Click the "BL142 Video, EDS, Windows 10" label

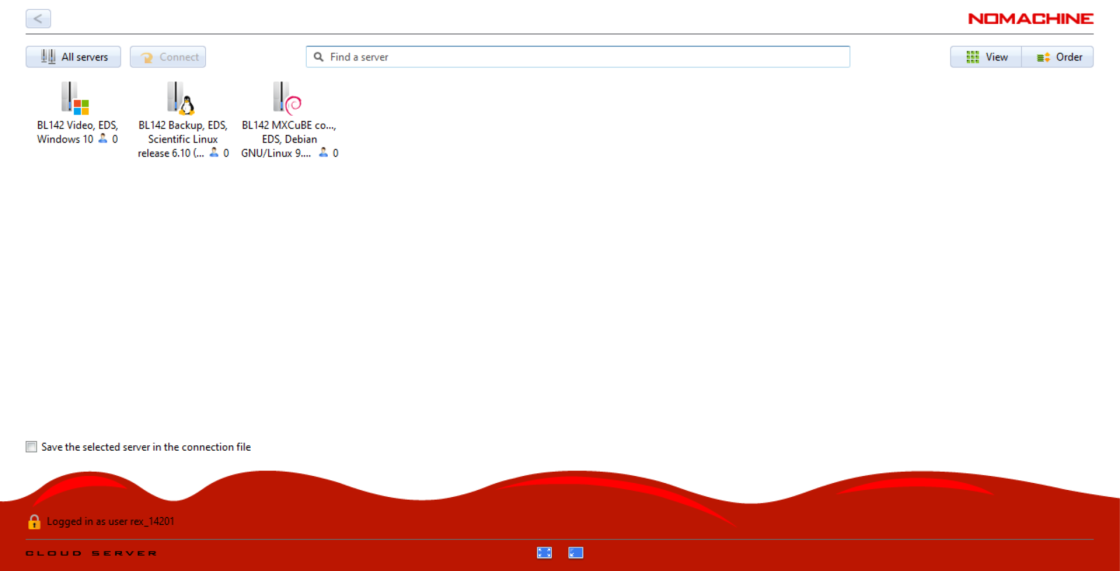(x=77, y=132)
